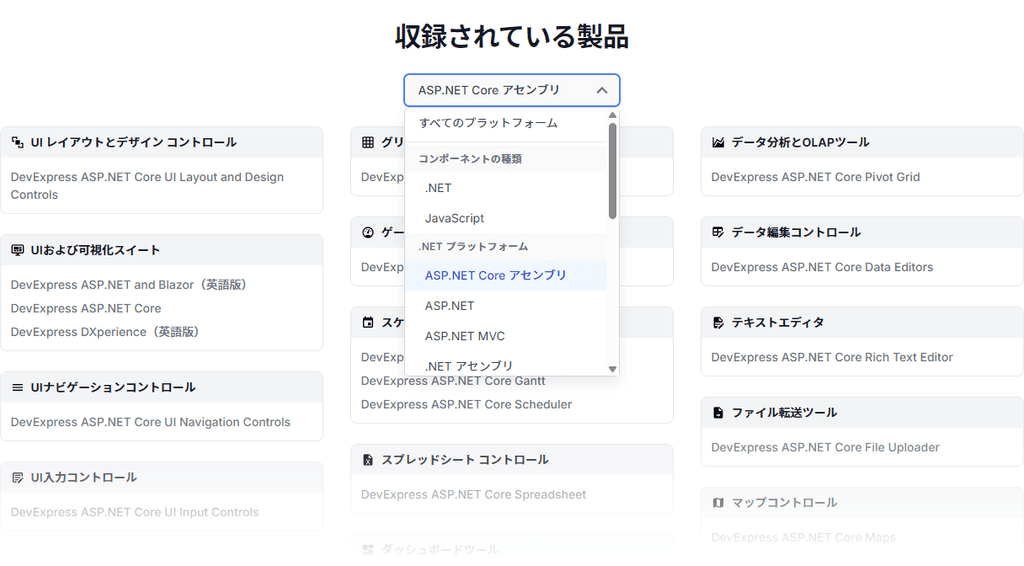This screenshot has width=1024, height=566.
Task: Click the データ編集コントロール heading
Action: (796, 232)
